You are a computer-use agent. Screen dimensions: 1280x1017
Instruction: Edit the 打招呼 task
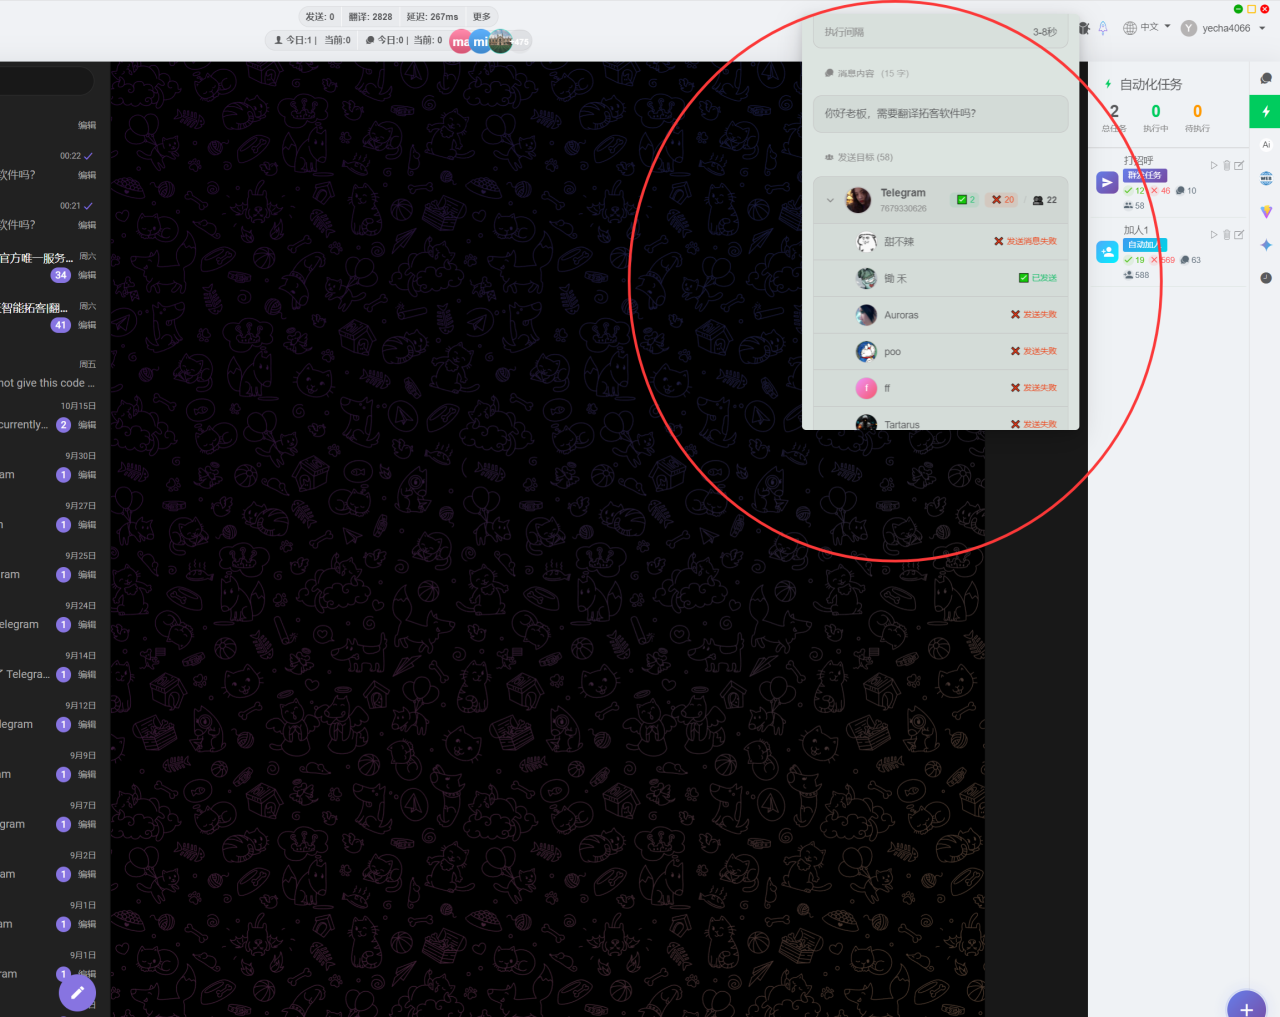click(x=1239, y=166)
